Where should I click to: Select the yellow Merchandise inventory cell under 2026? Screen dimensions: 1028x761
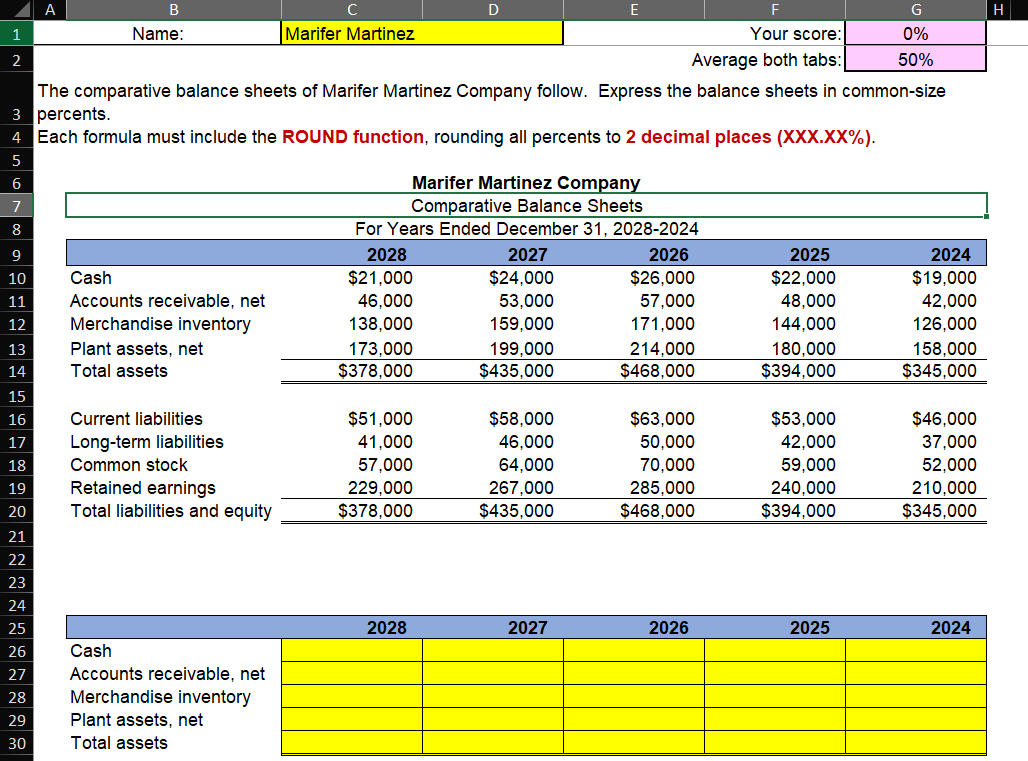(634, 697)
